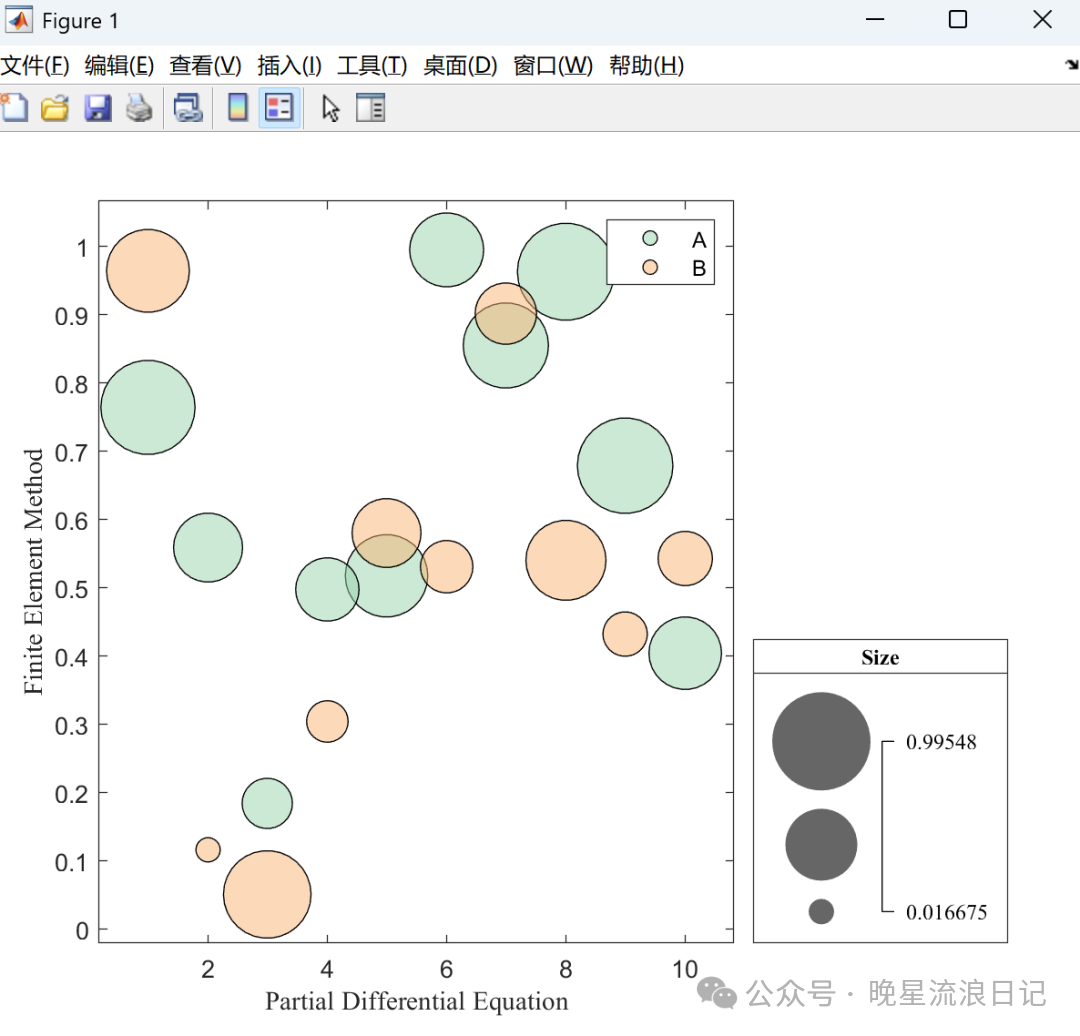Viewport: 1080px width, 1036px height.
Task: Click the dock figure arrow icon
Action: [1071, 64]
